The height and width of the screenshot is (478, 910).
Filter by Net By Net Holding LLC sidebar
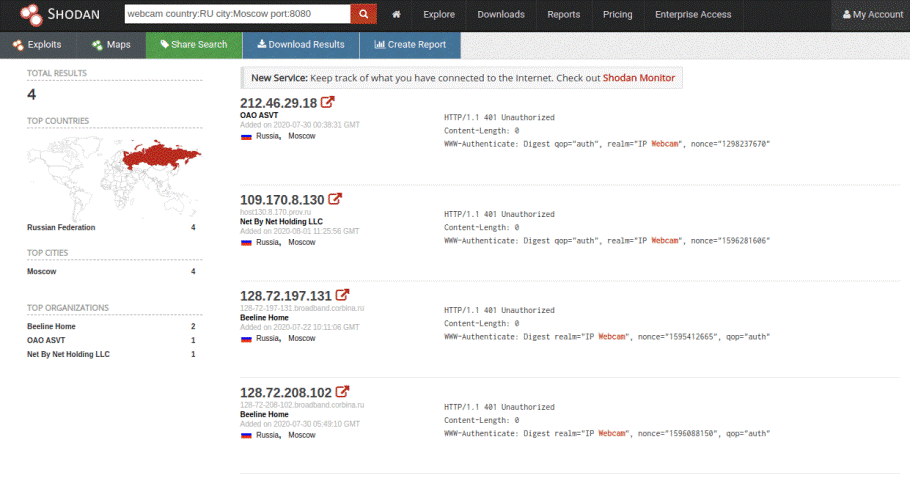pyautogui.click(x=68, y=354)
